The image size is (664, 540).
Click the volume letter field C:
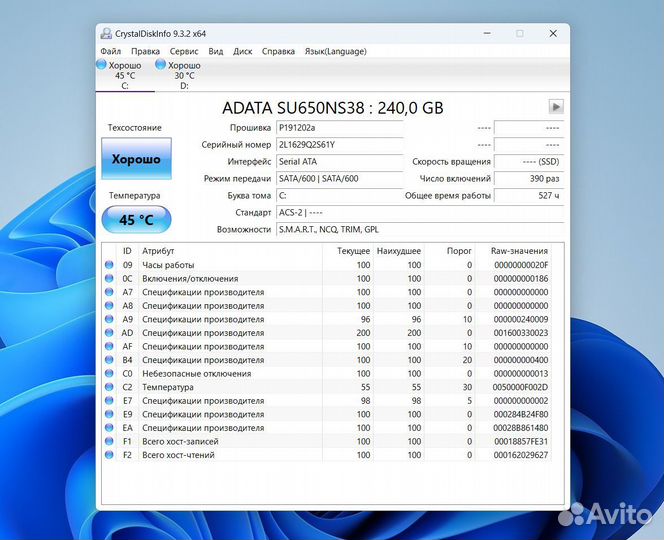(x=339, y=196)
